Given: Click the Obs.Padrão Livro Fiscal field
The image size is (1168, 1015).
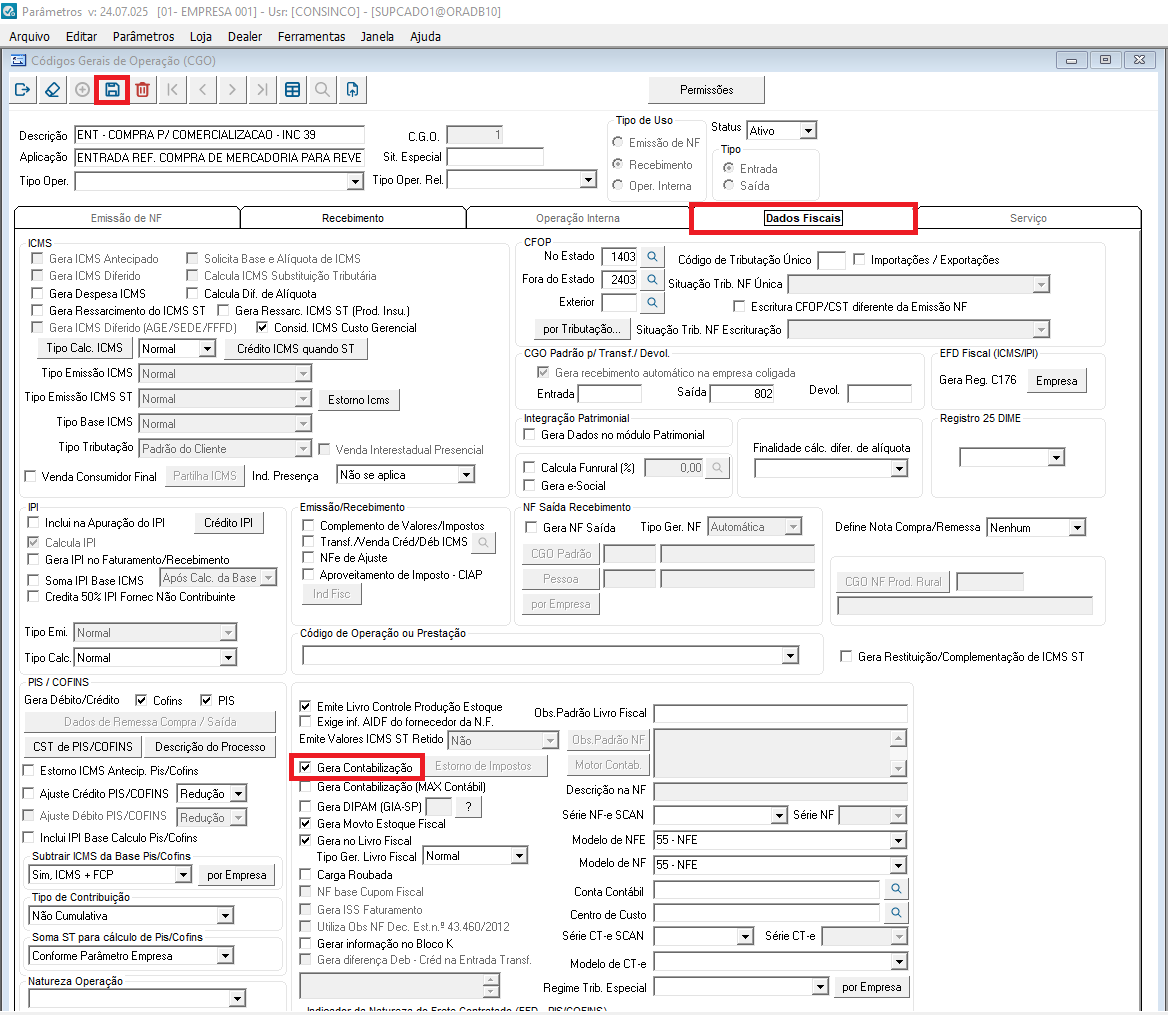Looking at the screenshot, I should point(780,713).
